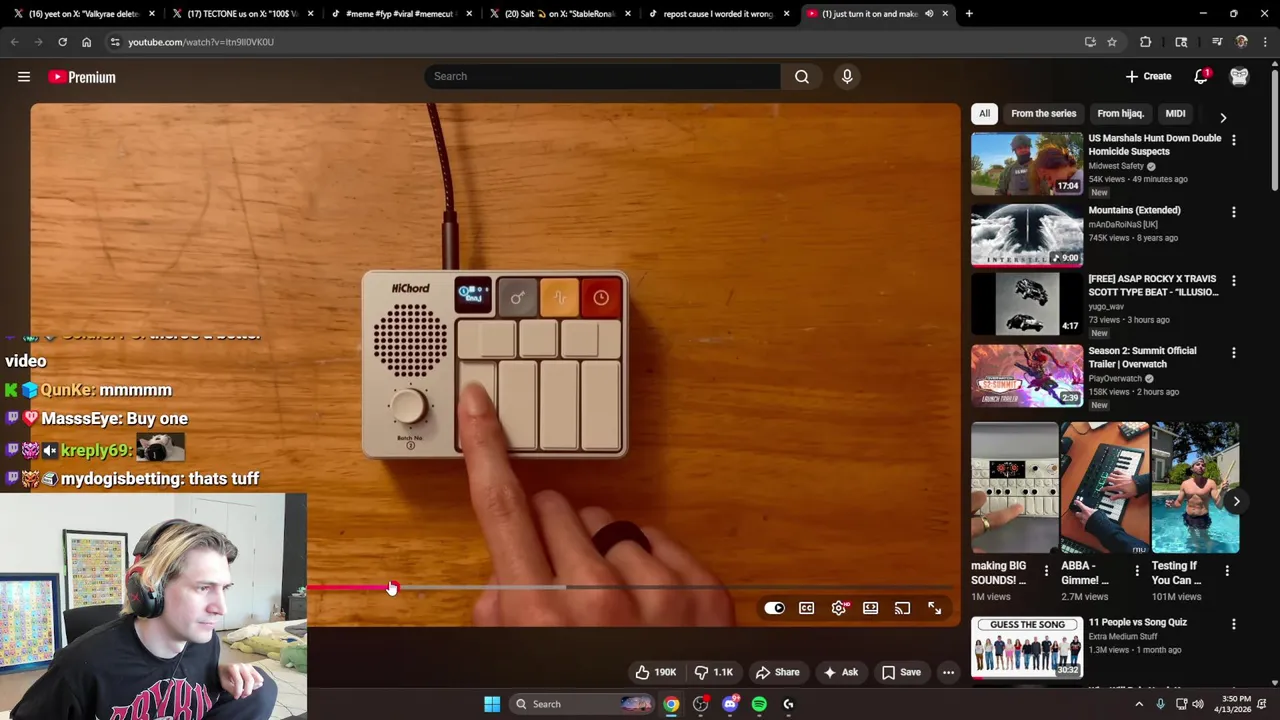Screen dimensions: 1280x720
Task: Switch video to theater mode
Action: tap(871, 608)
